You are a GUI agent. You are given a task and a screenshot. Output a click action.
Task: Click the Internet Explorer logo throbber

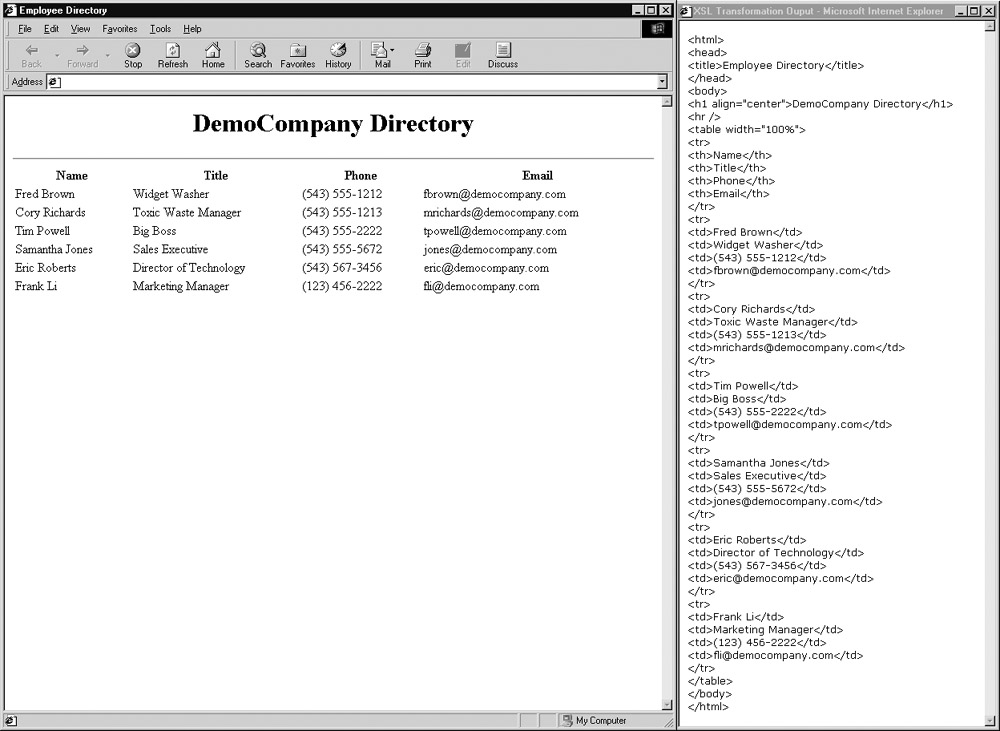tap(657, 29)
